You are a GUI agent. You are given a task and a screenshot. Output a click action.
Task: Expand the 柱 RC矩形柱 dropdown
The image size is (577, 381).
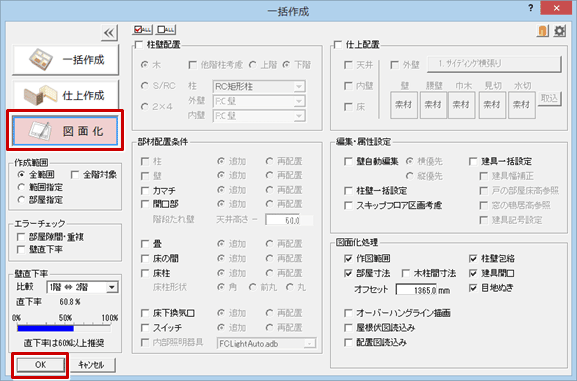click(x=259, y=87)
